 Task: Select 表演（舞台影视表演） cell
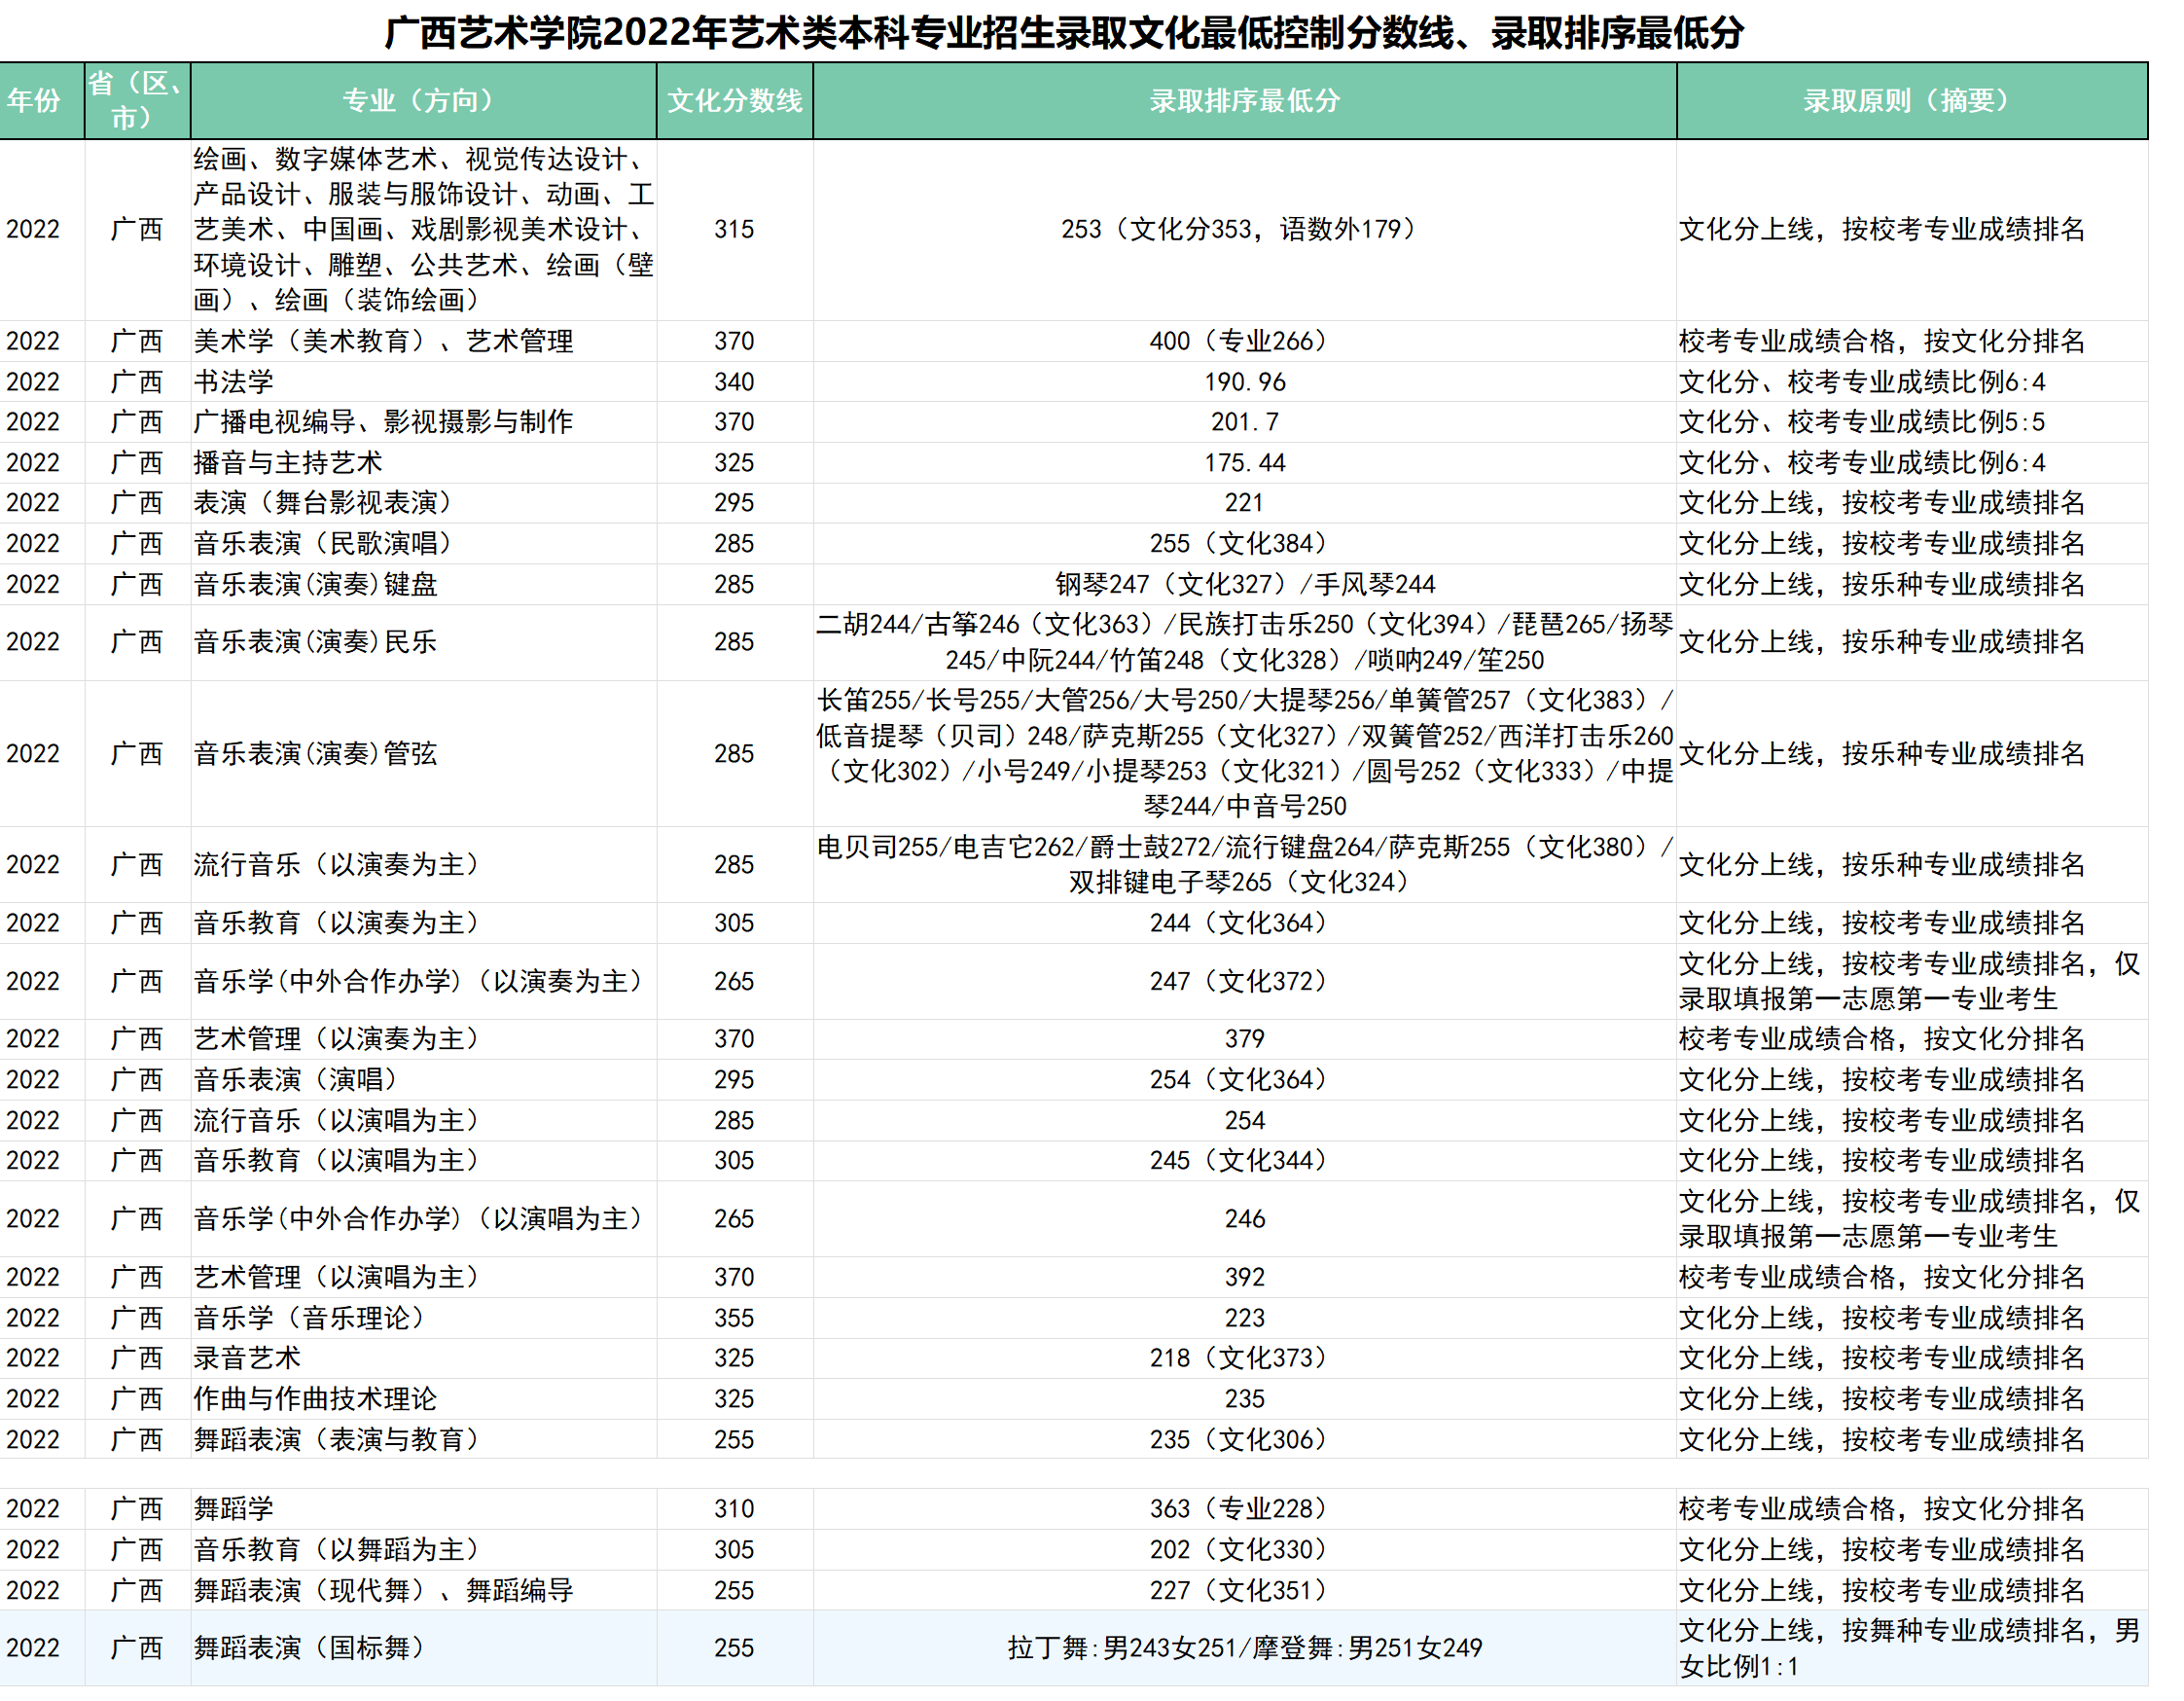click(x=423, y=503)
